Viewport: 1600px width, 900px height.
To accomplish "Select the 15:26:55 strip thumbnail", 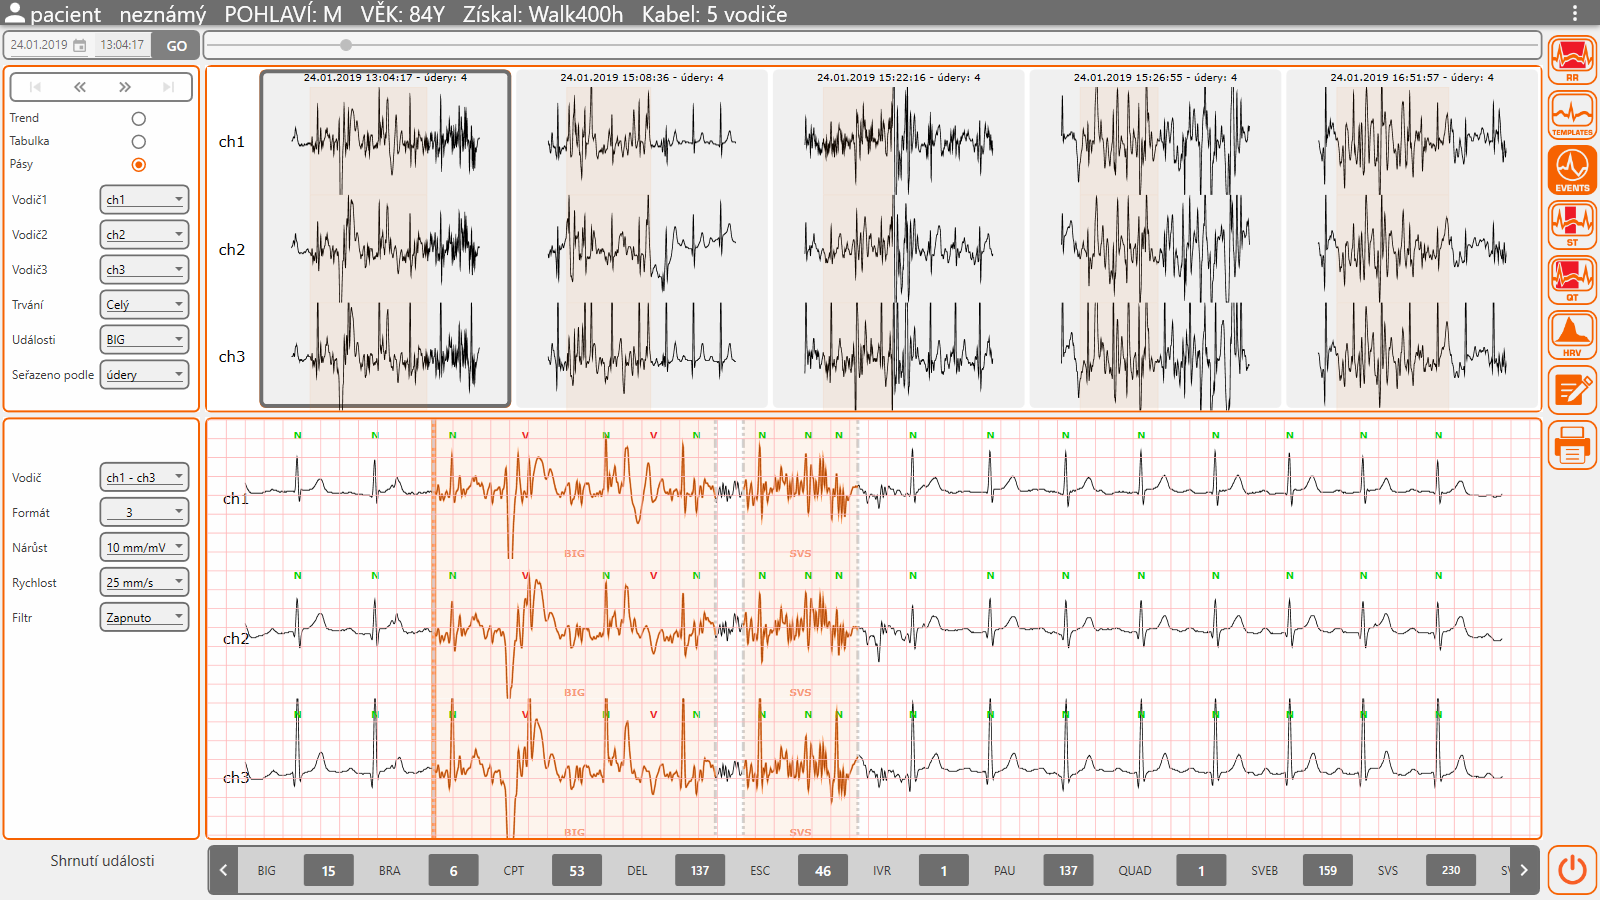I will click(x=1155, y=239).
